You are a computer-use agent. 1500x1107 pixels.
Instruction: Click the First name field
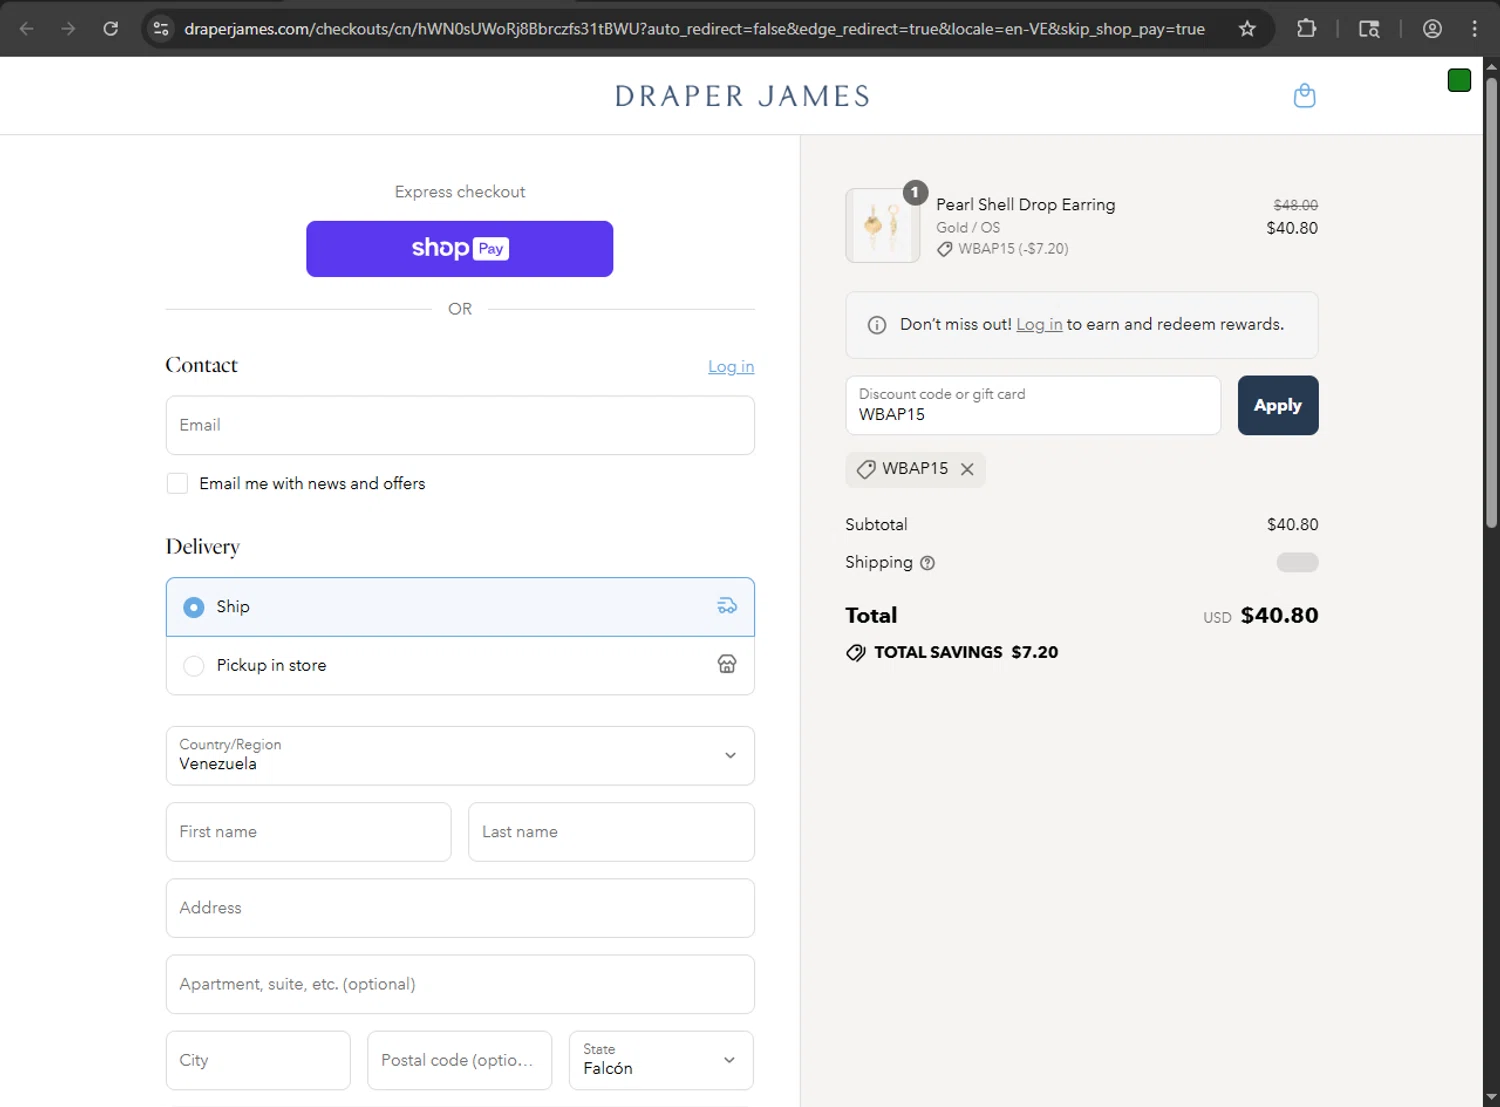[x=308, y=832]
